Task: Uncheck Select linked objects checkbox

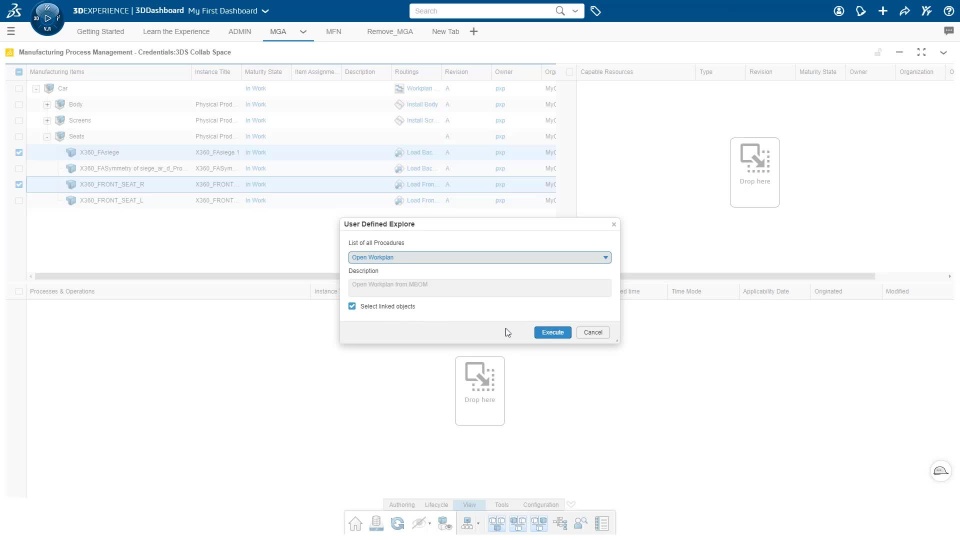Action: [352, 306]
